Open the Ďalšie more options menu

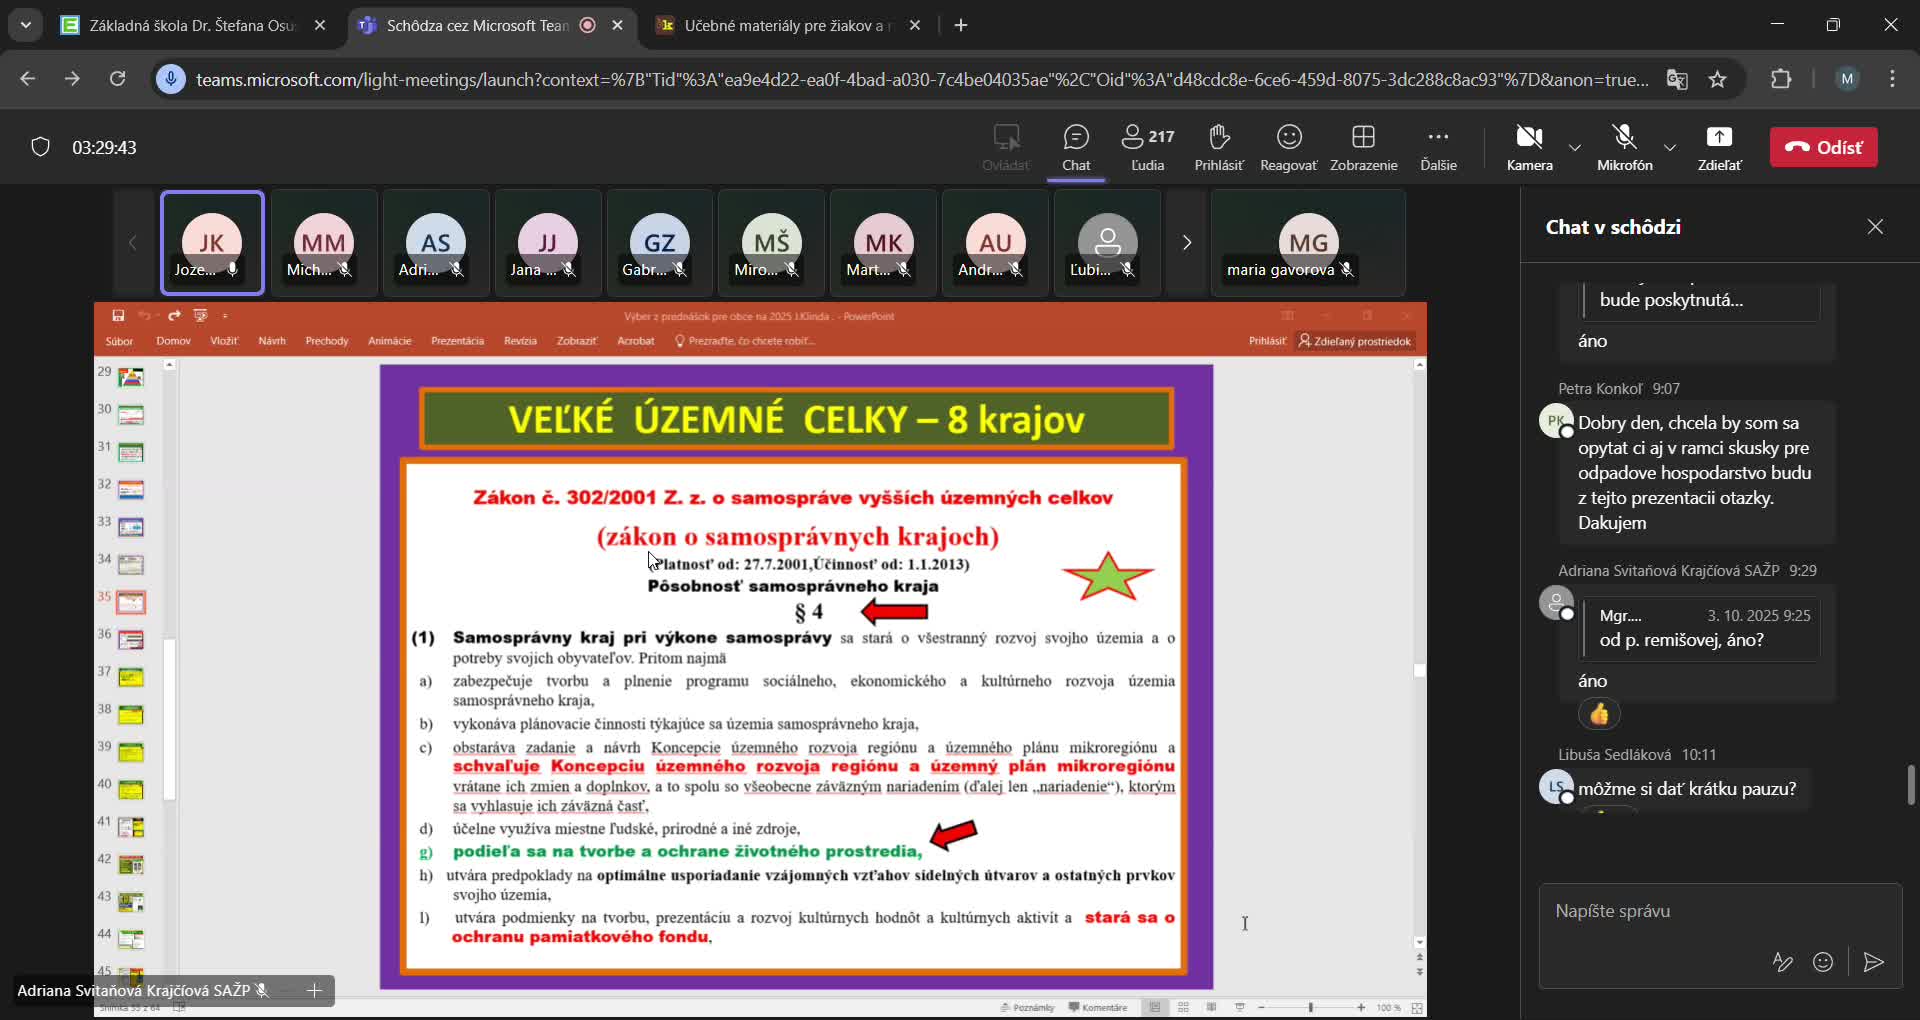(1437, 147)
